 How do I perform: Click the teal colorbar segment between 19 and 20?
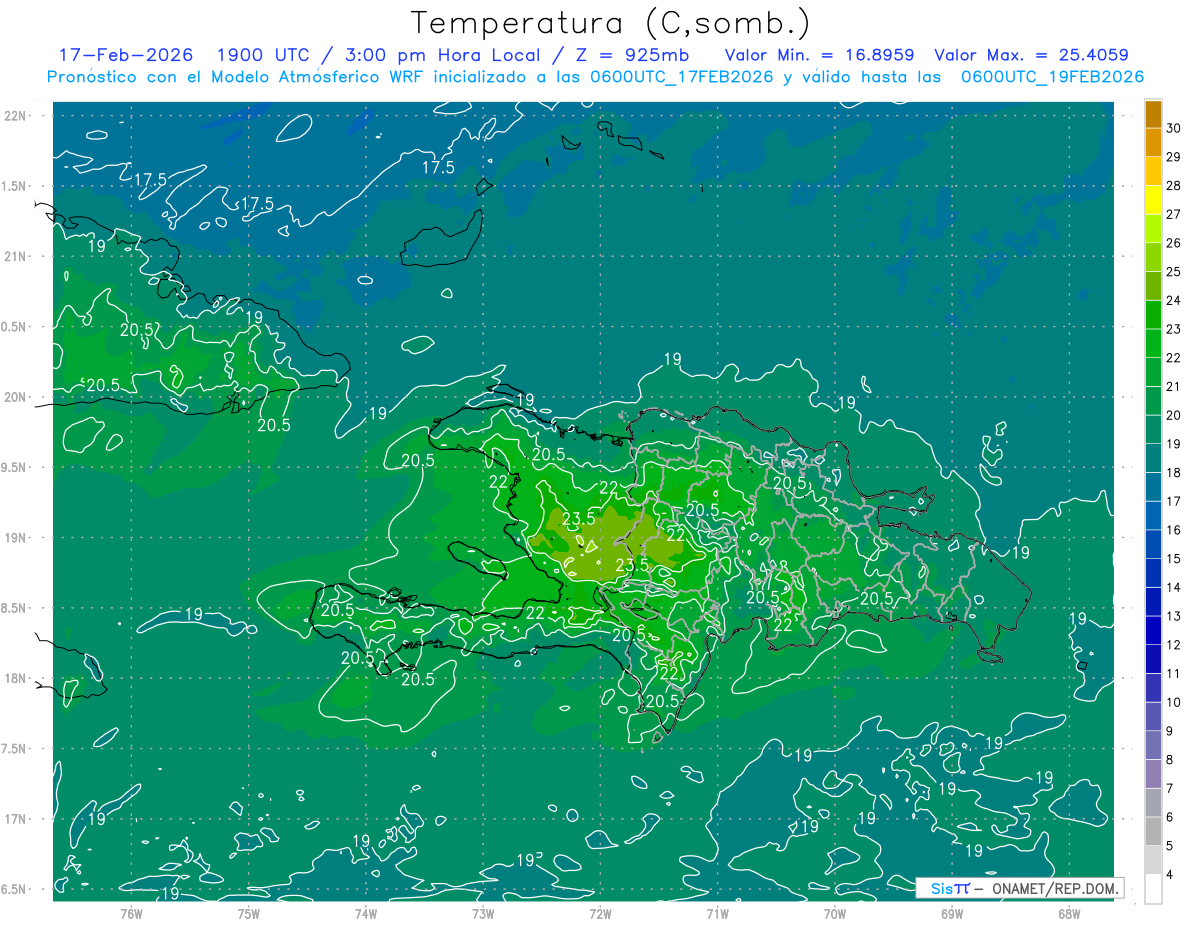(x=1153, y=430)
